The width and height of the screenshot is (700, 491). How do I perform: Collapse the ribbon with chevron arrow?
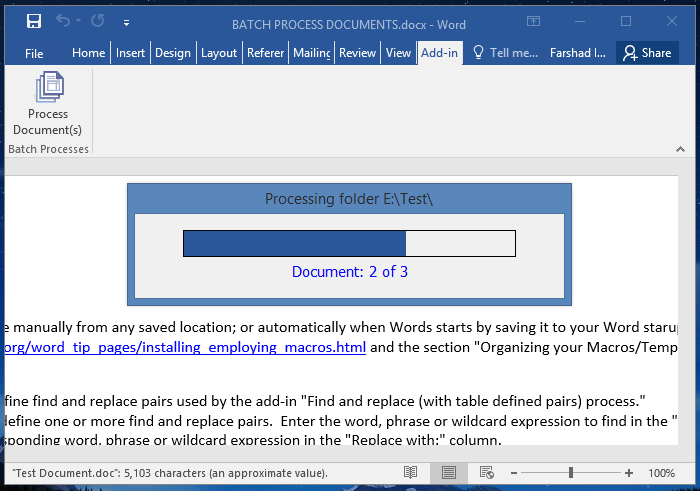click(x=680, y=149)
